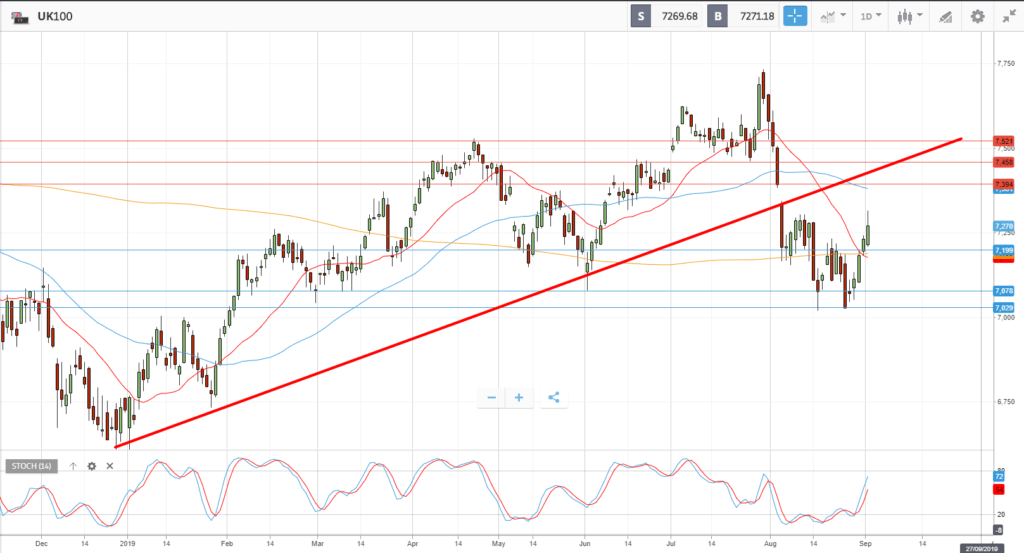
Task: Zoom out with the minus button
Action: pos(492,398)
